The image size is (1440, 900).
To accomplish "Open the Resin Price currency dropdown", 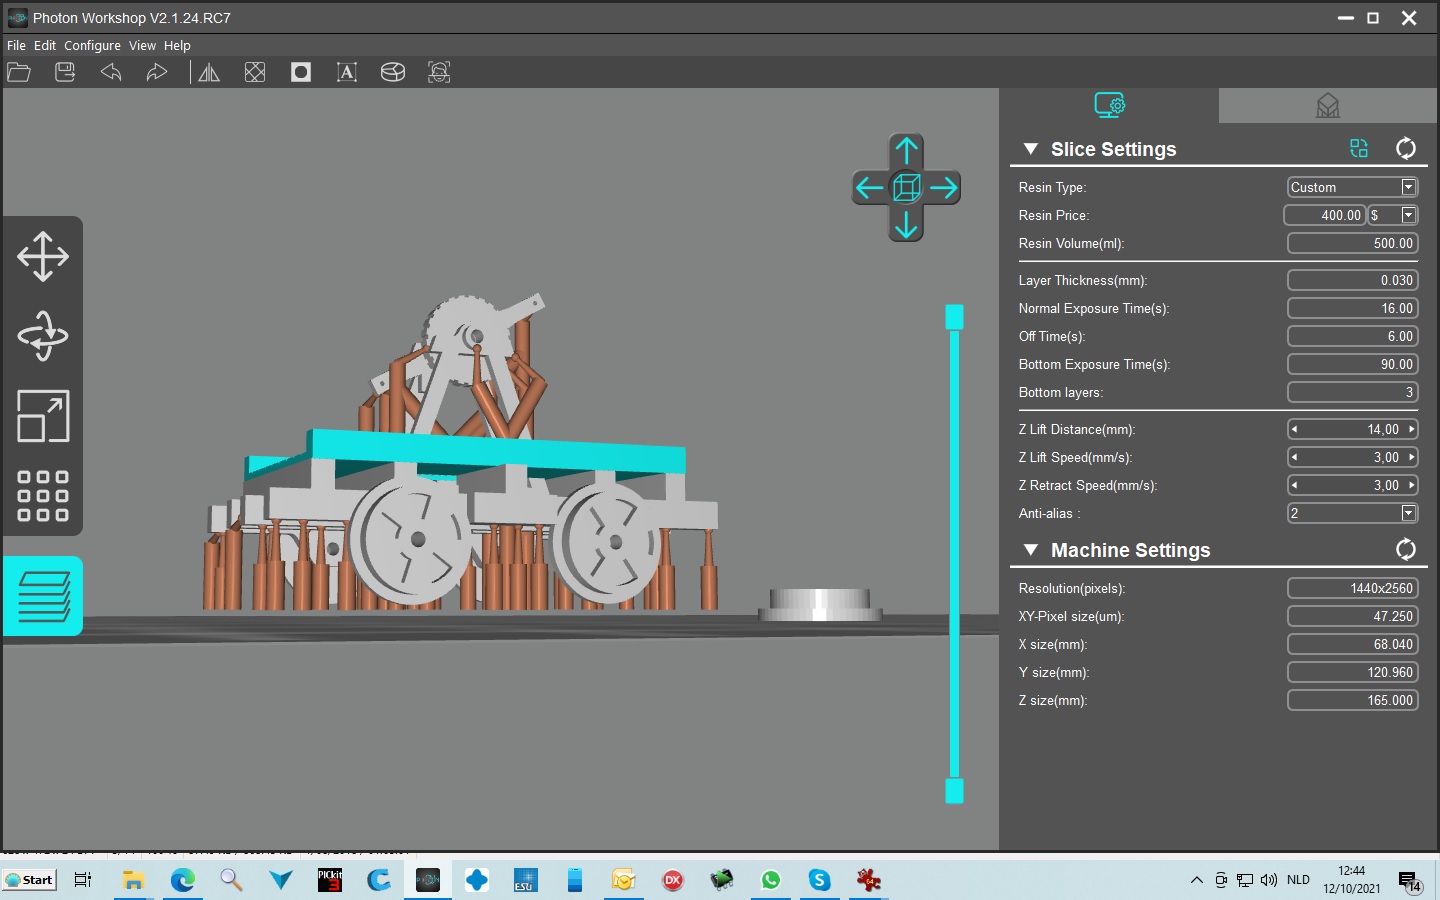I will (x=1408, y=215).
